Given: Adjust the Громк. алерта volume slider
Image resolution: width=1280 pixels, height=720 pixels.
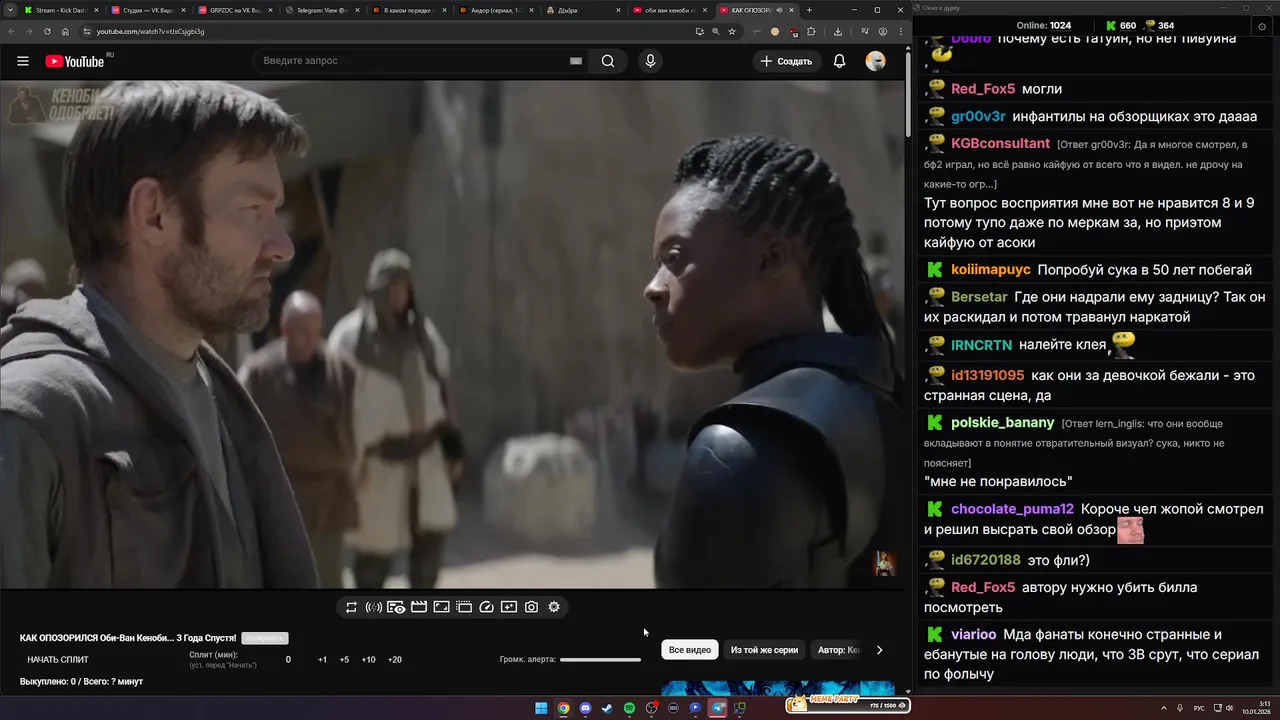Looking at the screenshot, I should click(600, 660).
